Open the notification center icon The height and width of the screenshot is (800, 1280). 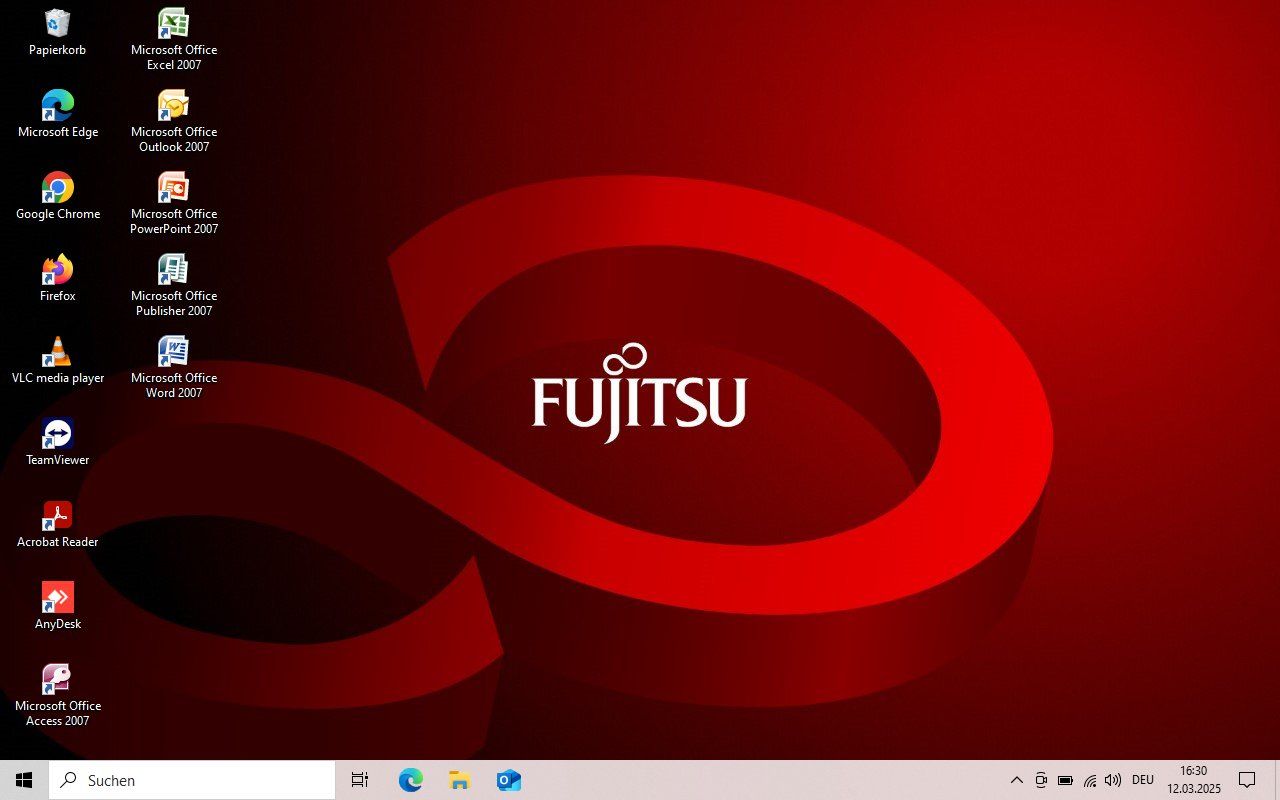(x=1247, y=780)
